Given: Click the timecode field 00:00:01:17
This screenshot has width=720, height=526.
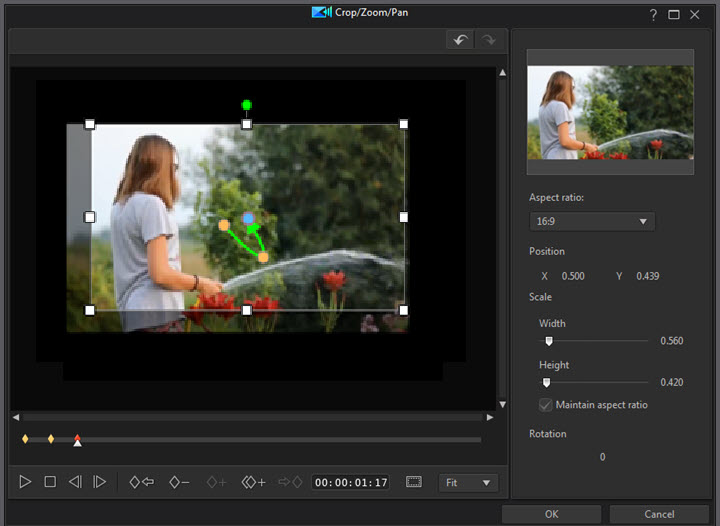Looking at the screenshot, I should 352,483.
